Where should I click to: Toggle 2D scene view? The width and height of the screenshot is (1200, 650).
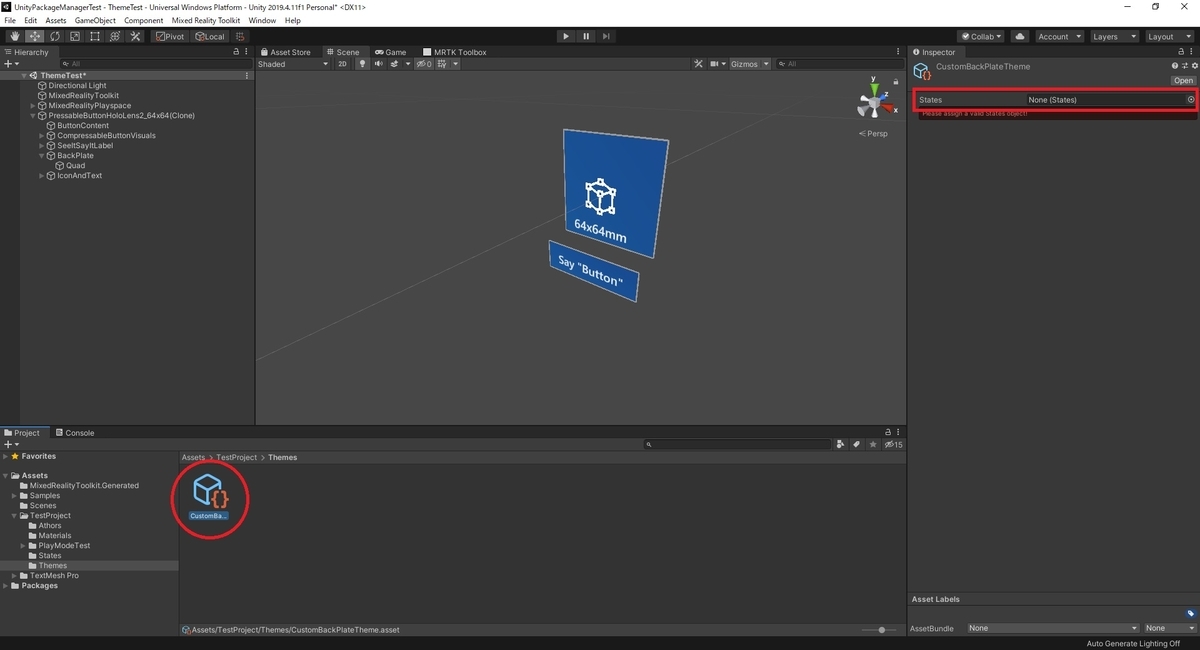[342, 64]
